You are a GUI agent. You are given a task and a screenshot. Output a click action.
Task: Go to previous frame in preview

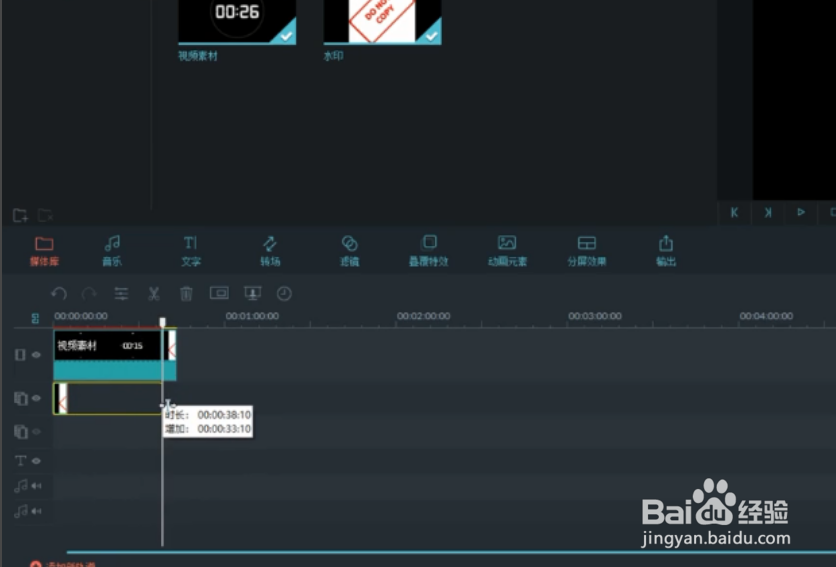tap(734, 212)
